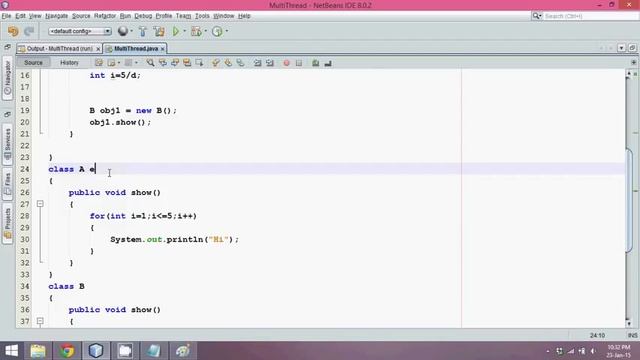Open the Navigator side panel
This screenshot has height=360, width=640.
7,78
